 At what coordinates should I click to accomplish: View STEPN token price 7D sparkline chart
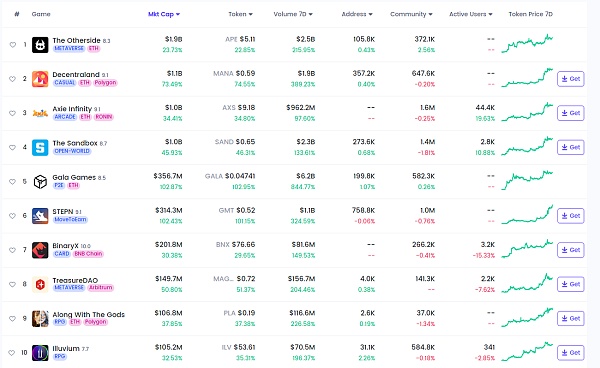(x=527, y=215)
